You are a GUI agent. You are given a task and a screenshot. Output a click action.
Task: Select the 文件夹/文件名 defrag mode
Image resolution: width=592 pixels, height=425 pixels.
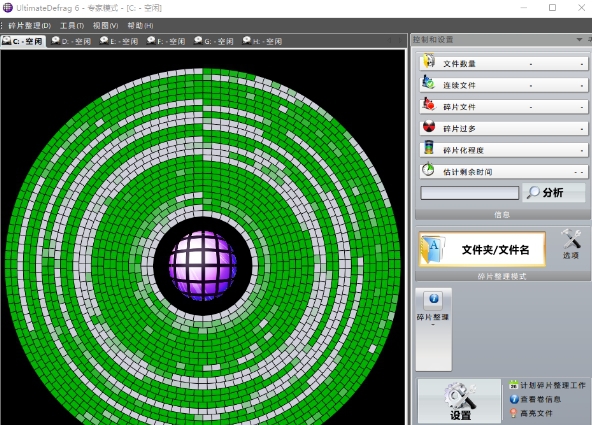pos(482,249)
